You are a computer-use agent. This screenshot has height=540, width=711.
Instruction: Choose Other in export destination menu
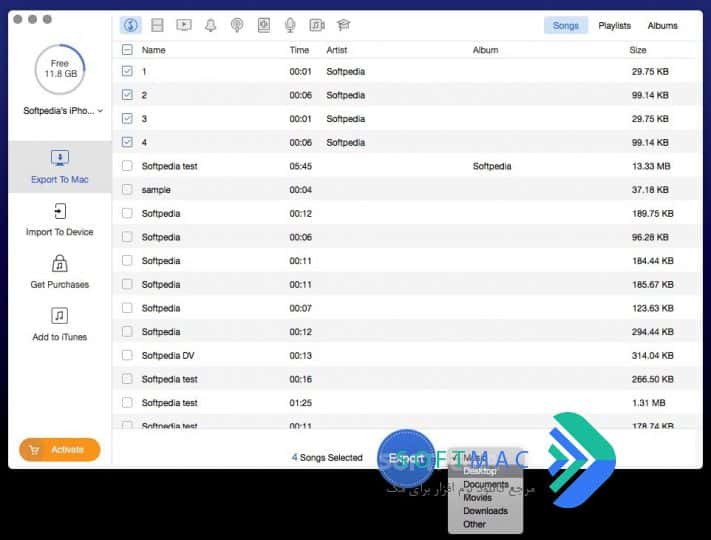[485, 524]
